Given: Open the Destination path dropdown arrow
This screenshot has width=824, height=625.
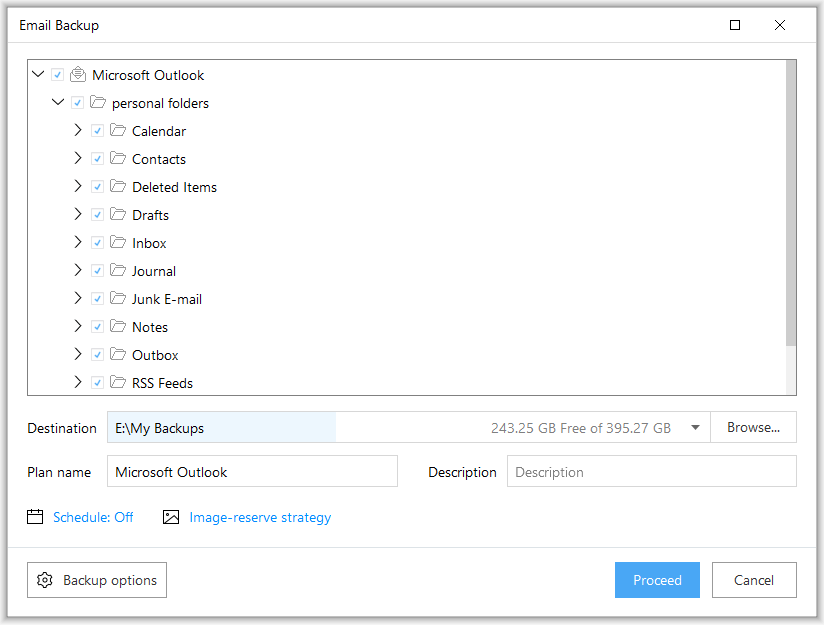Looking at the screenshot, I should tap(695, 427).
